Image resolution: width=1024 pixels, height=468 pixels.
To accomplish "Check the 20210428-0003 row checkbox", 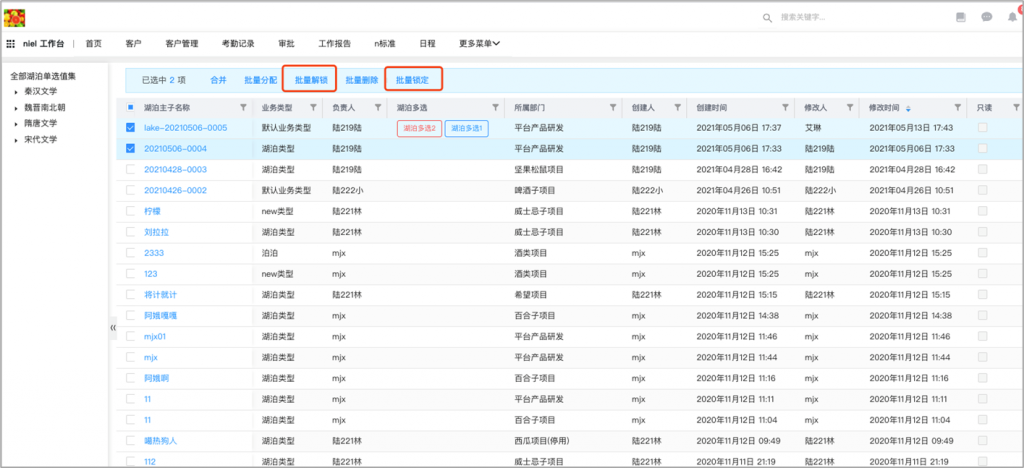I will (130, 169).
